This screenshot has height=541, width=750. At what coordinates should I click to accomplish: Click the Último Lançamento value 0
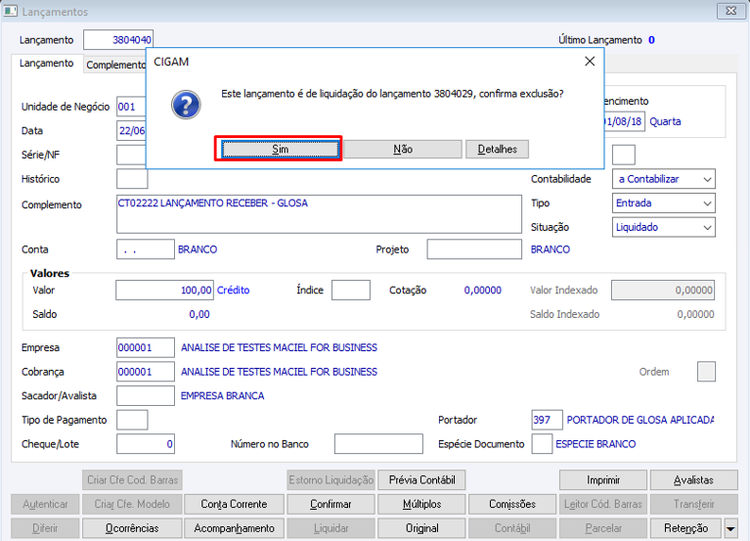(x=651, y=40)
